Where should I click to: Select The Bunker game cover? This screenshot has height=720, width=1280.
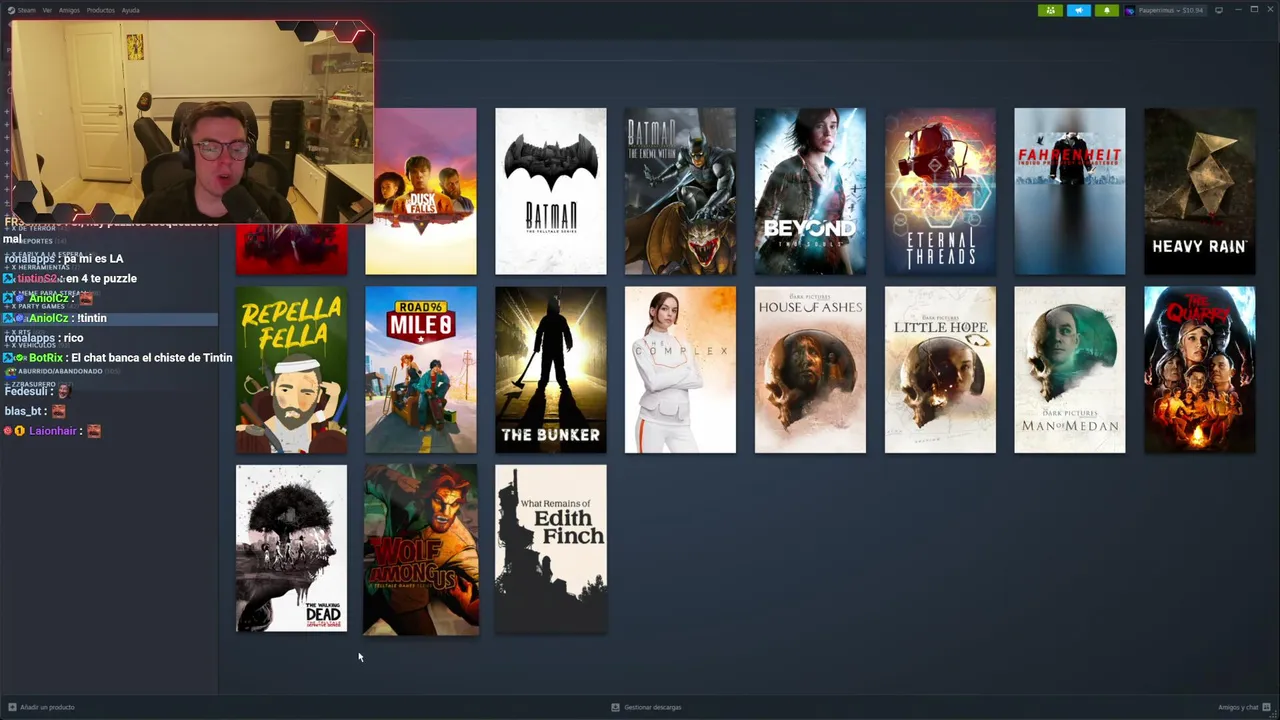pos(551,370)
